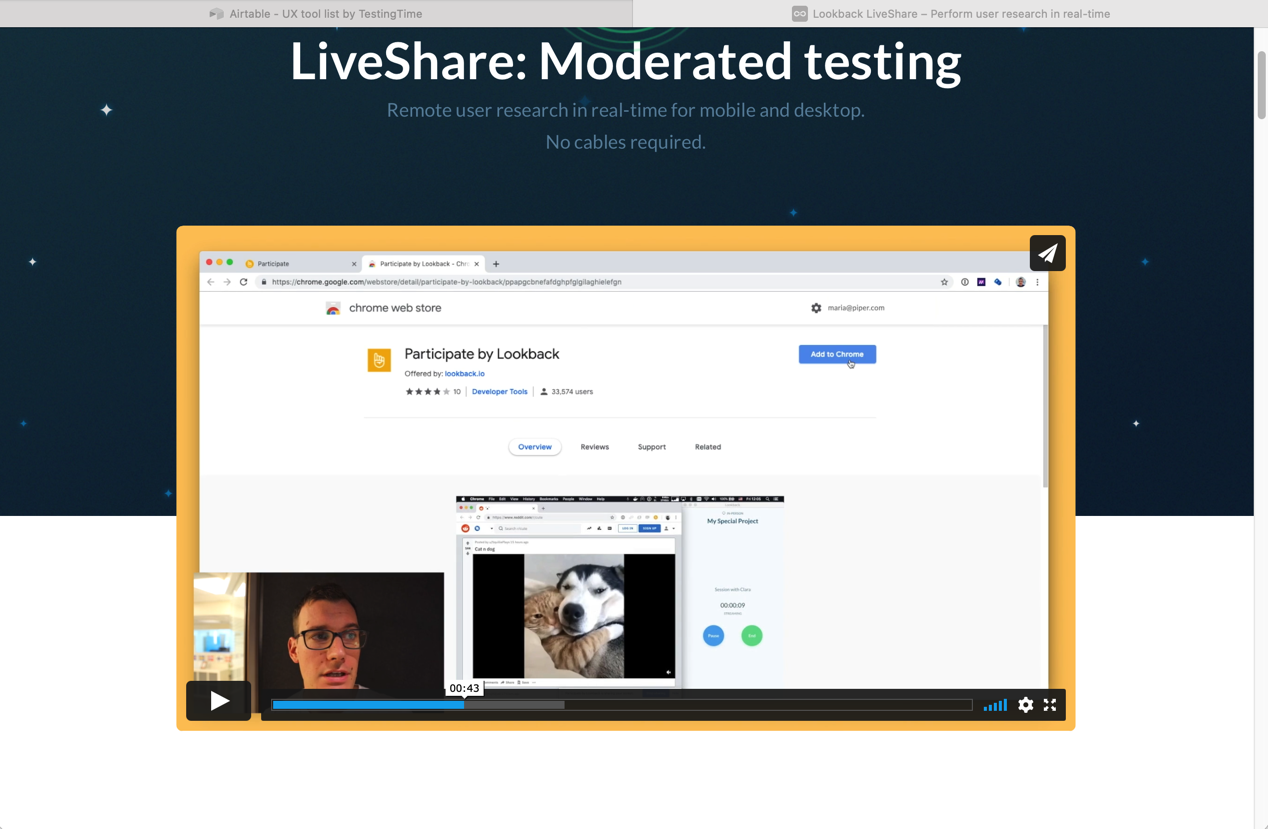Play the LiveShare video

pyautogui.click(x=219, y=701)
